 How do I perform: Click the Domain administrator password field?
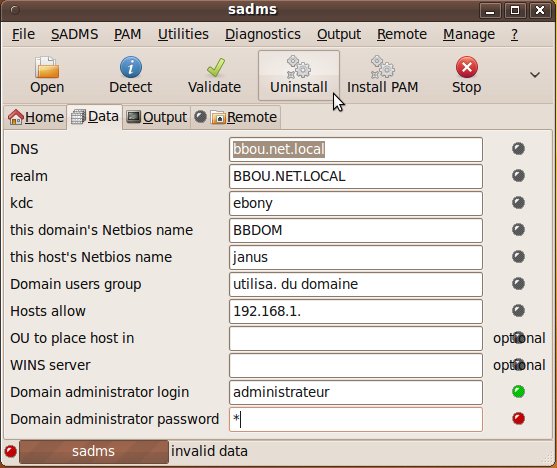click(356, 419)
